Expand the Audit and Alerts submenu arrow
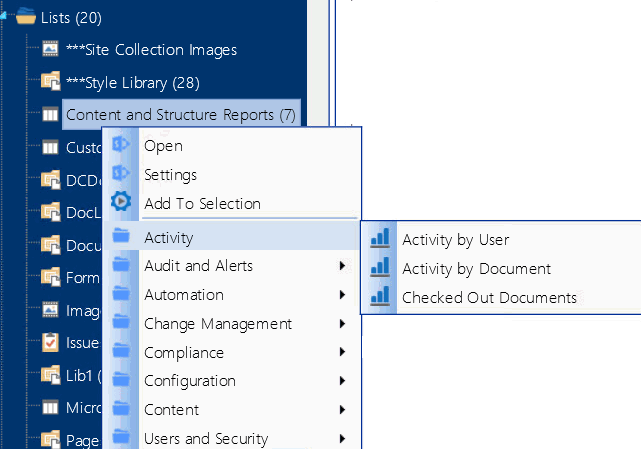The image size is (641, 449). (x=343, y=266)
